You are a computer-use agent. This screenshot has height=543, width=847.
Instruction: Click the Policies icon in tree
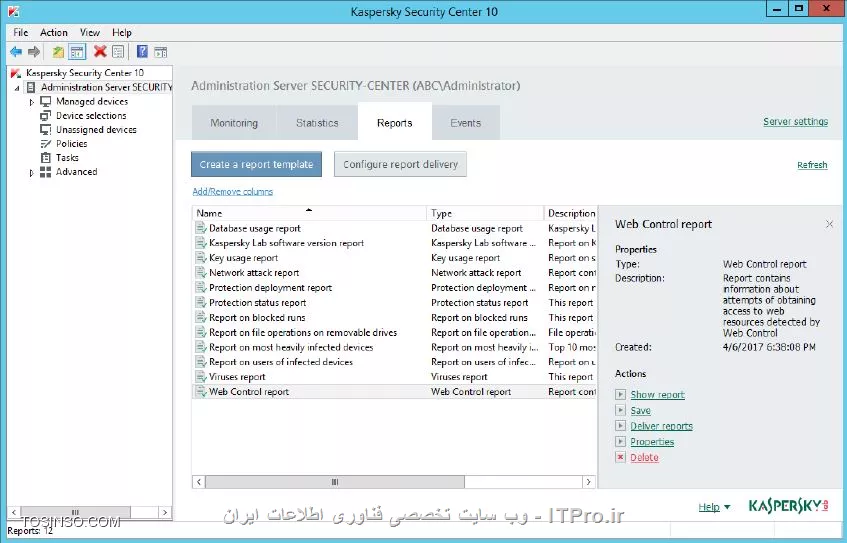coord(46,143)
